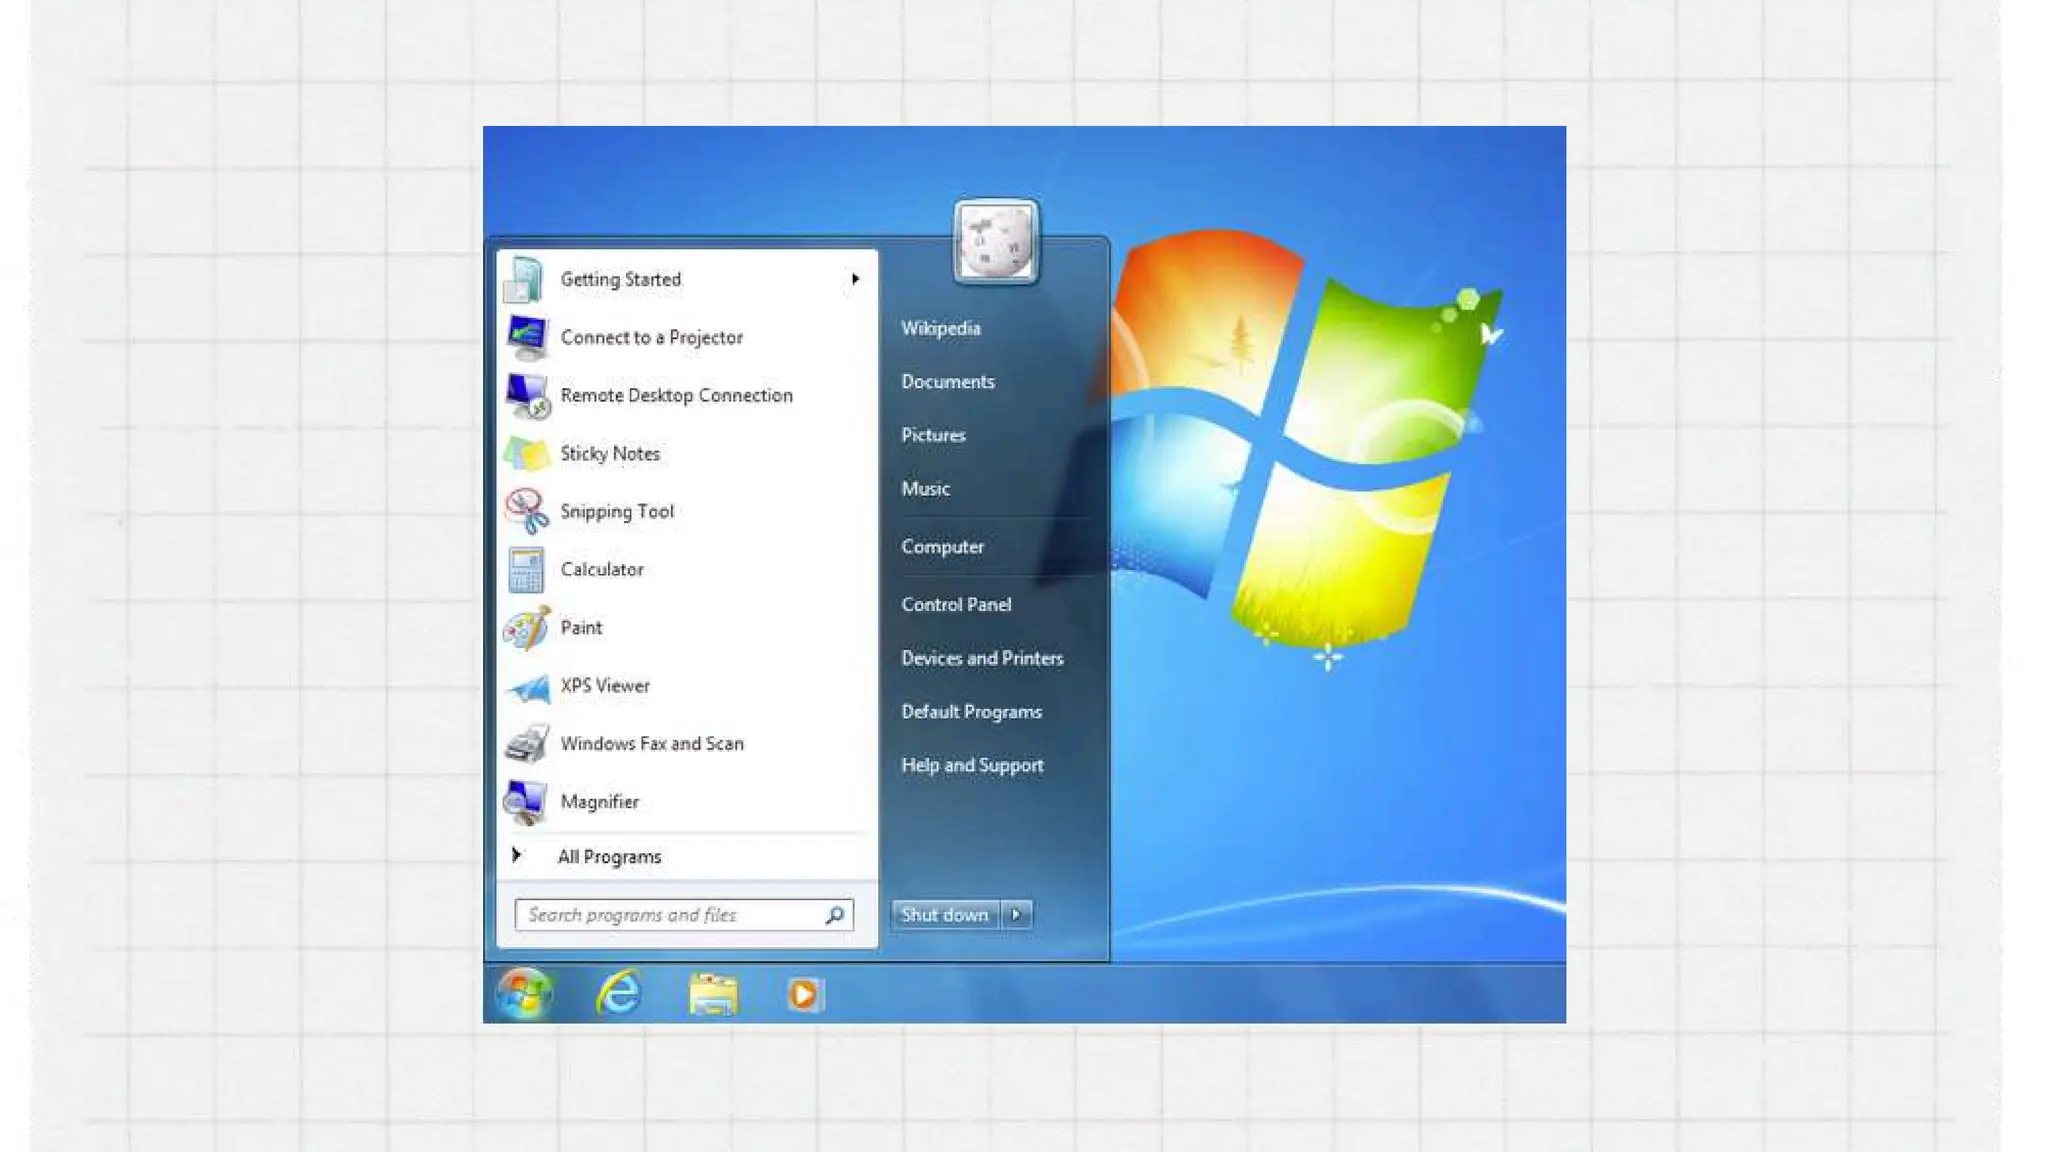Click the user account picture thumbnail
Image resolution: width=2048 pixels, height=1152 pixels.
pyautogui.click(x=995, y=242)
